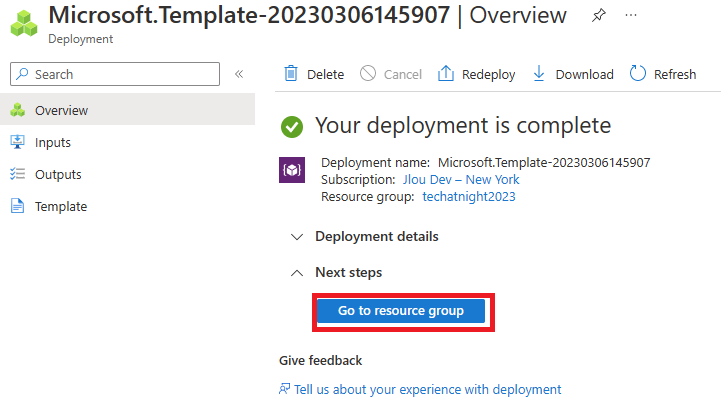Viewport: 721px width, 407px height.
Task: Click the Next steps heading text
Action: [349, 272]
